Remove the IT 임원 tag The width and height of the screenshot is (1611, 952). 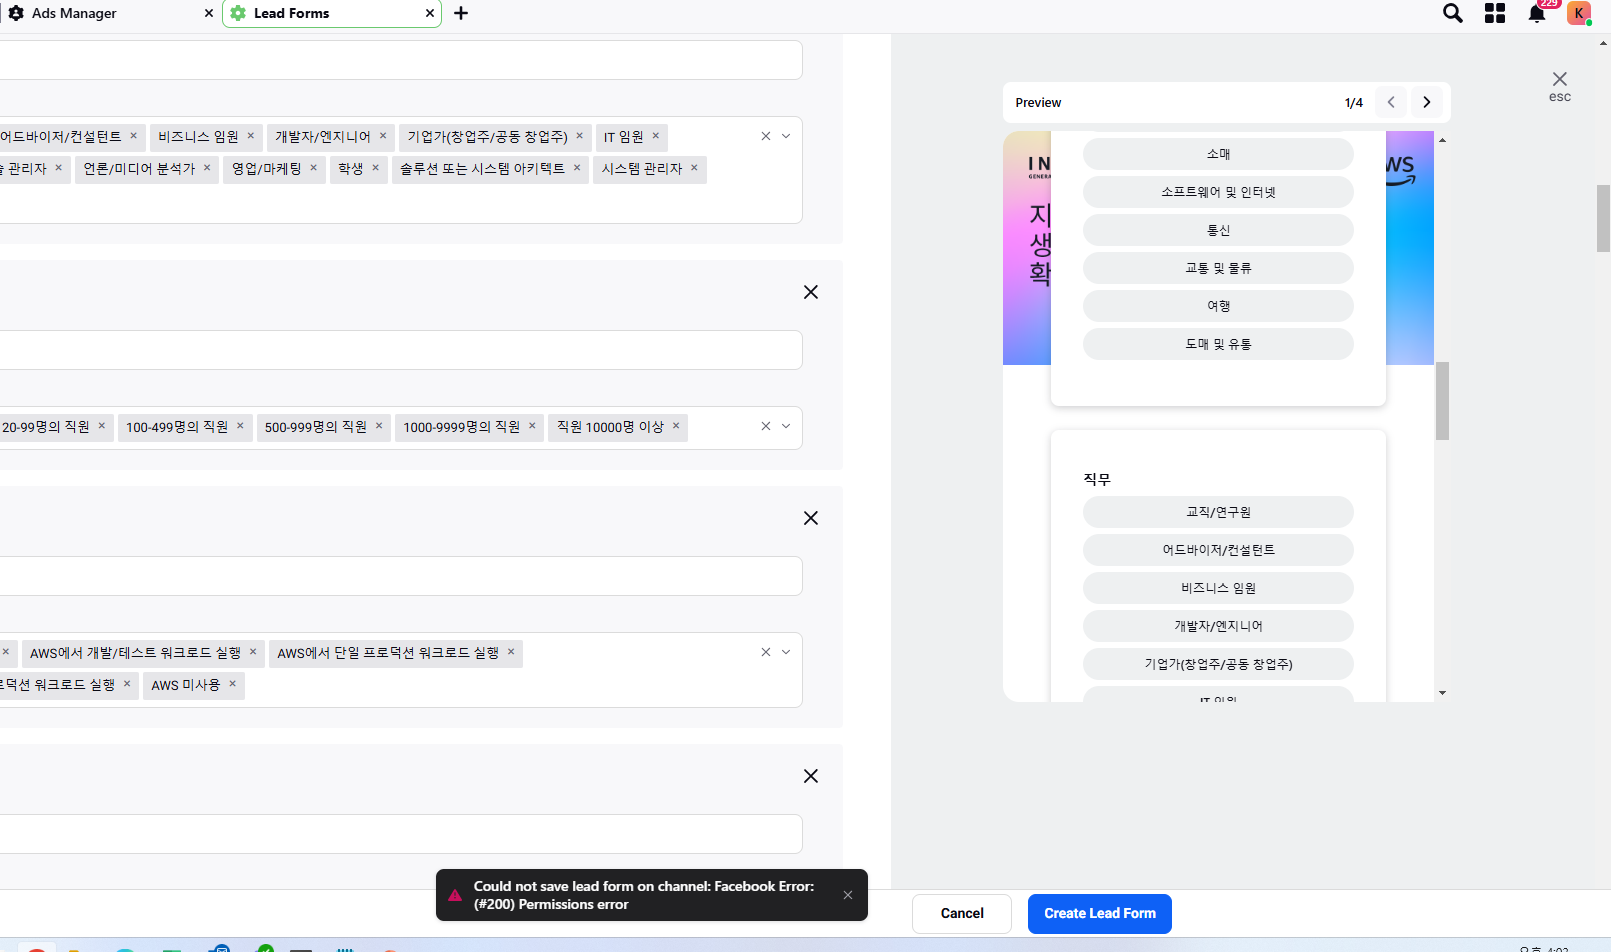click(x=656, y=136)
